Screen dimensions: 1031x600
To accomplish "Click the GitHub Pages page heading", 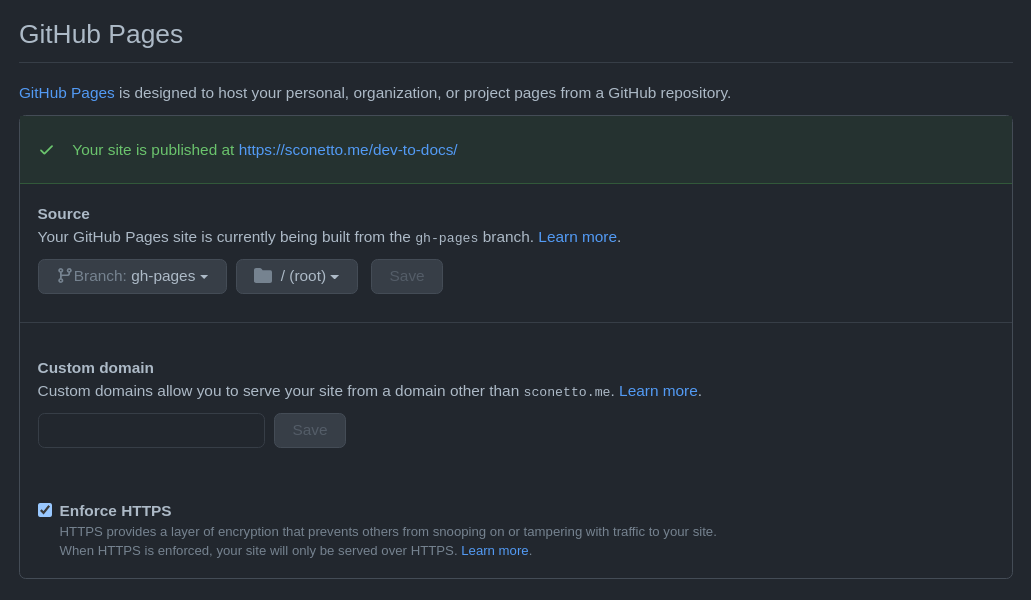I will (x=100, y=34).
